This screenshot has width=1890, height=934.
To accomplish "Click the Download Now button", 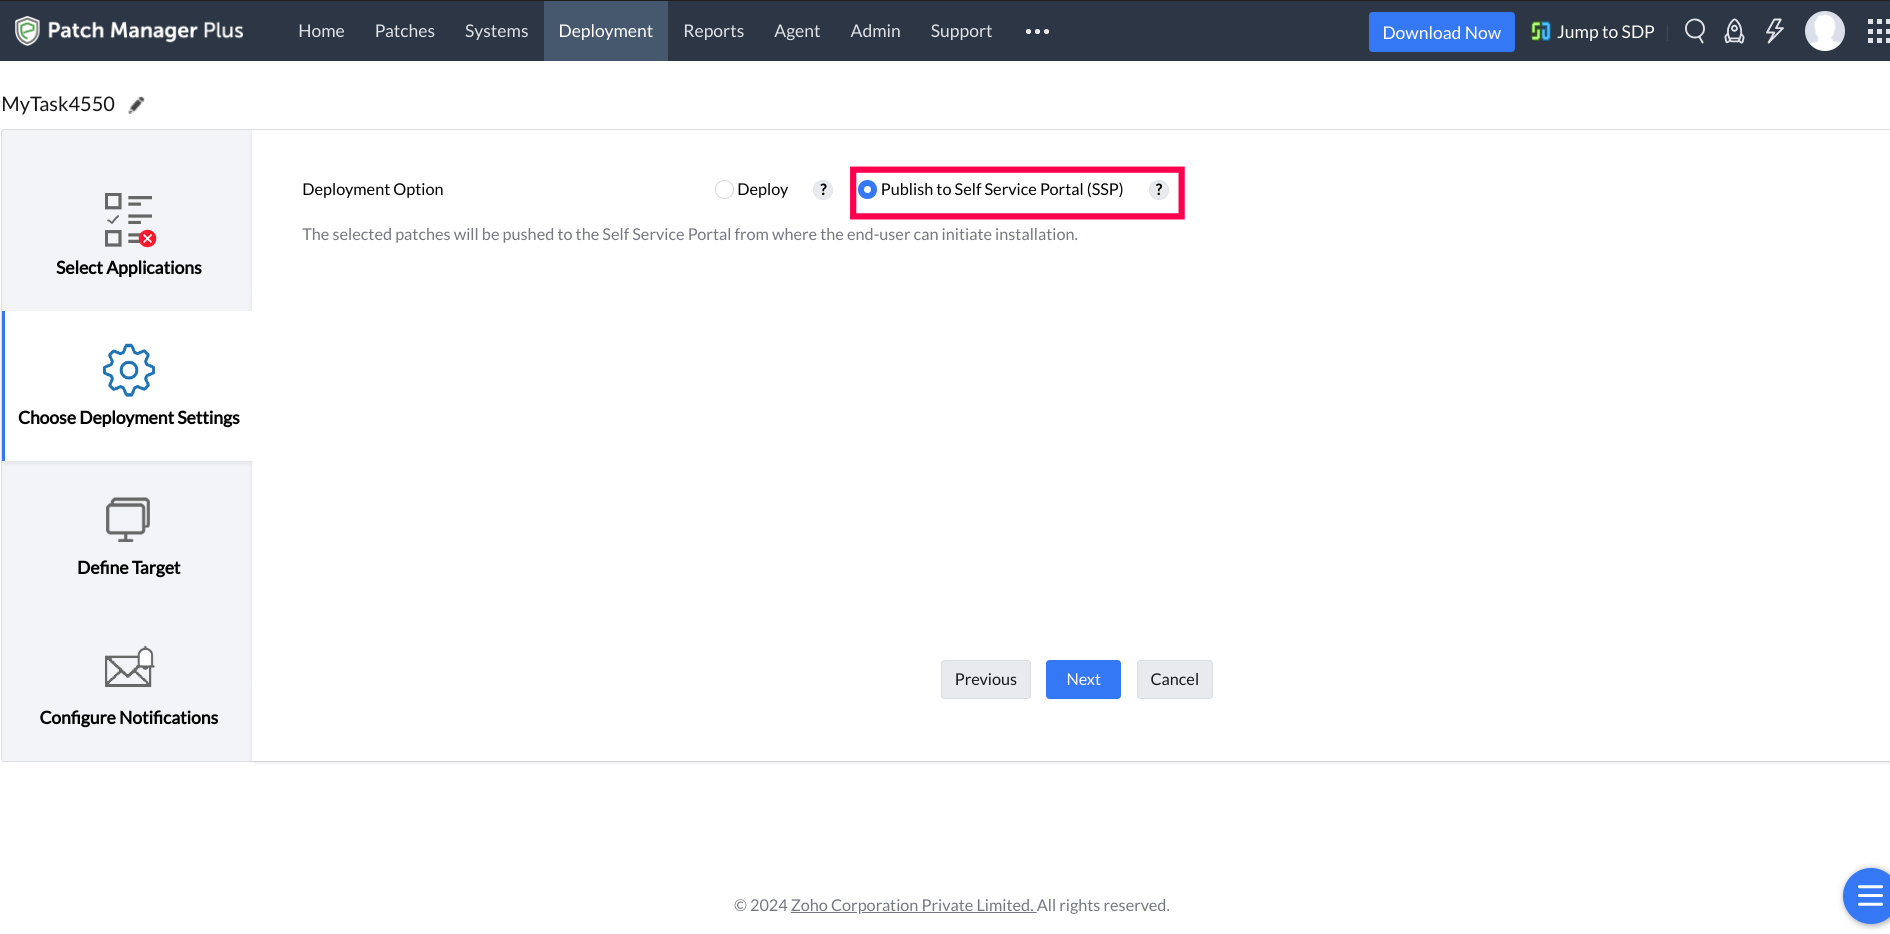I will click(1442, 32).
